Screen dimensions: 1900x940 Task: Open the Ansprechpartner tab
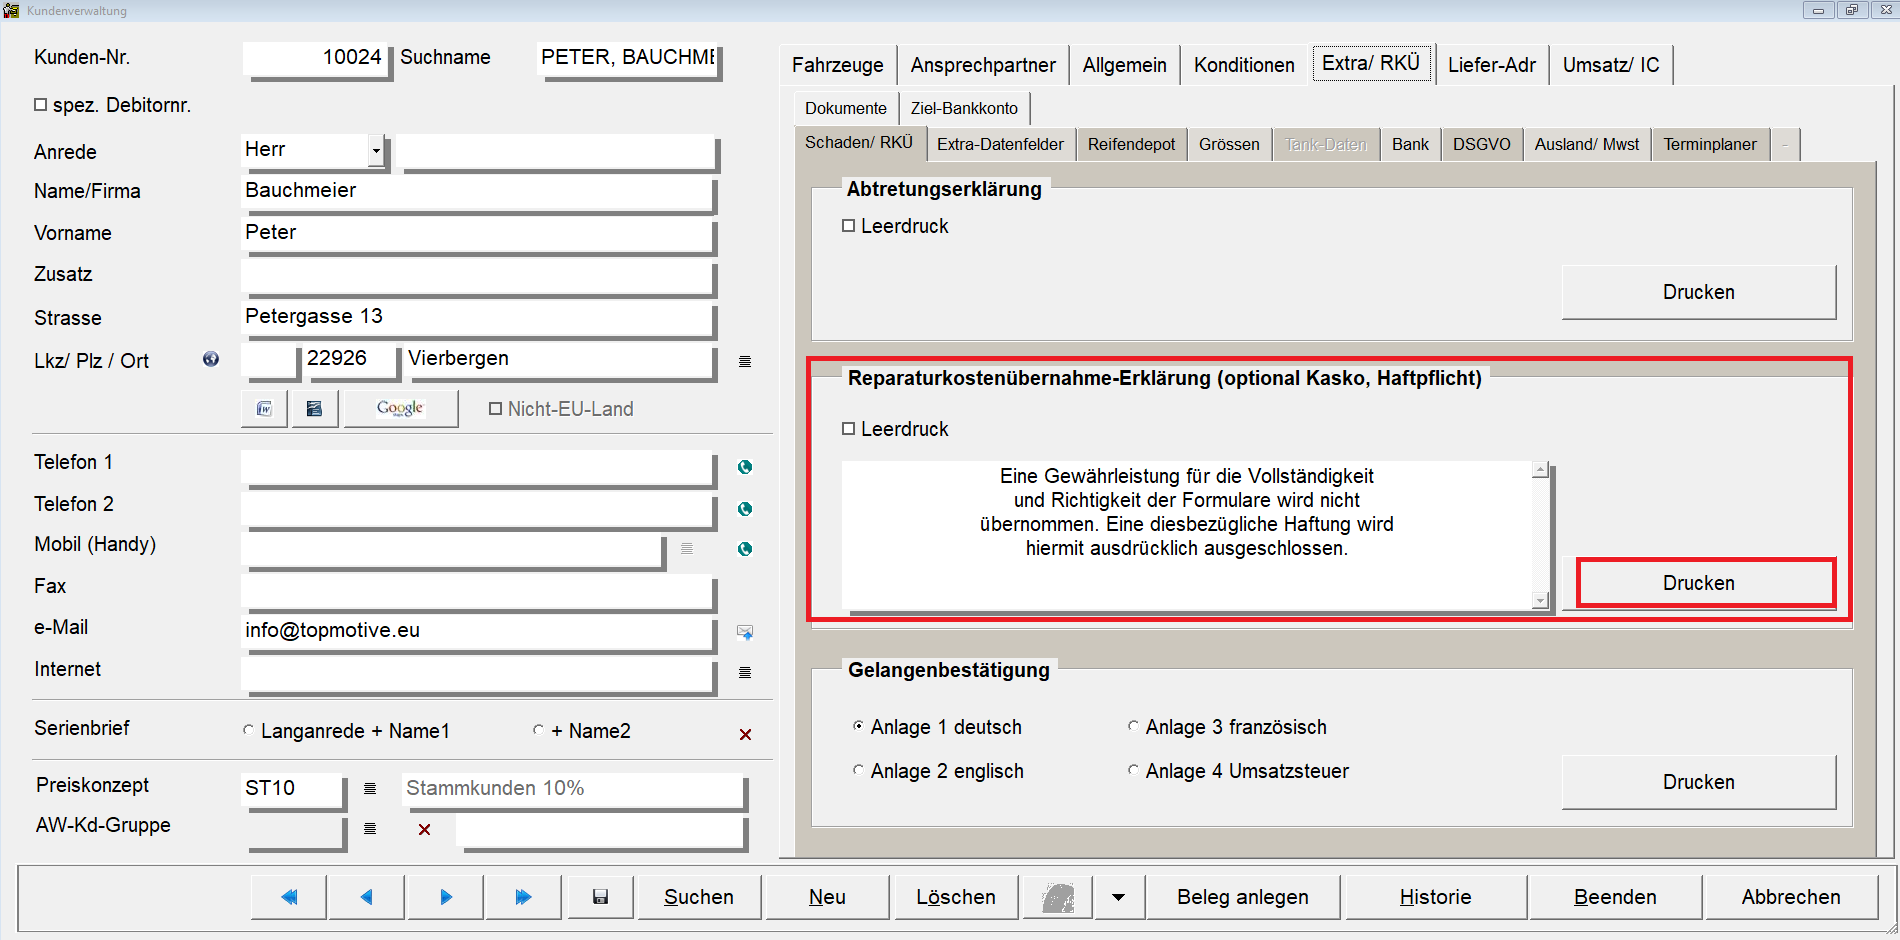(x=983, y=65)
